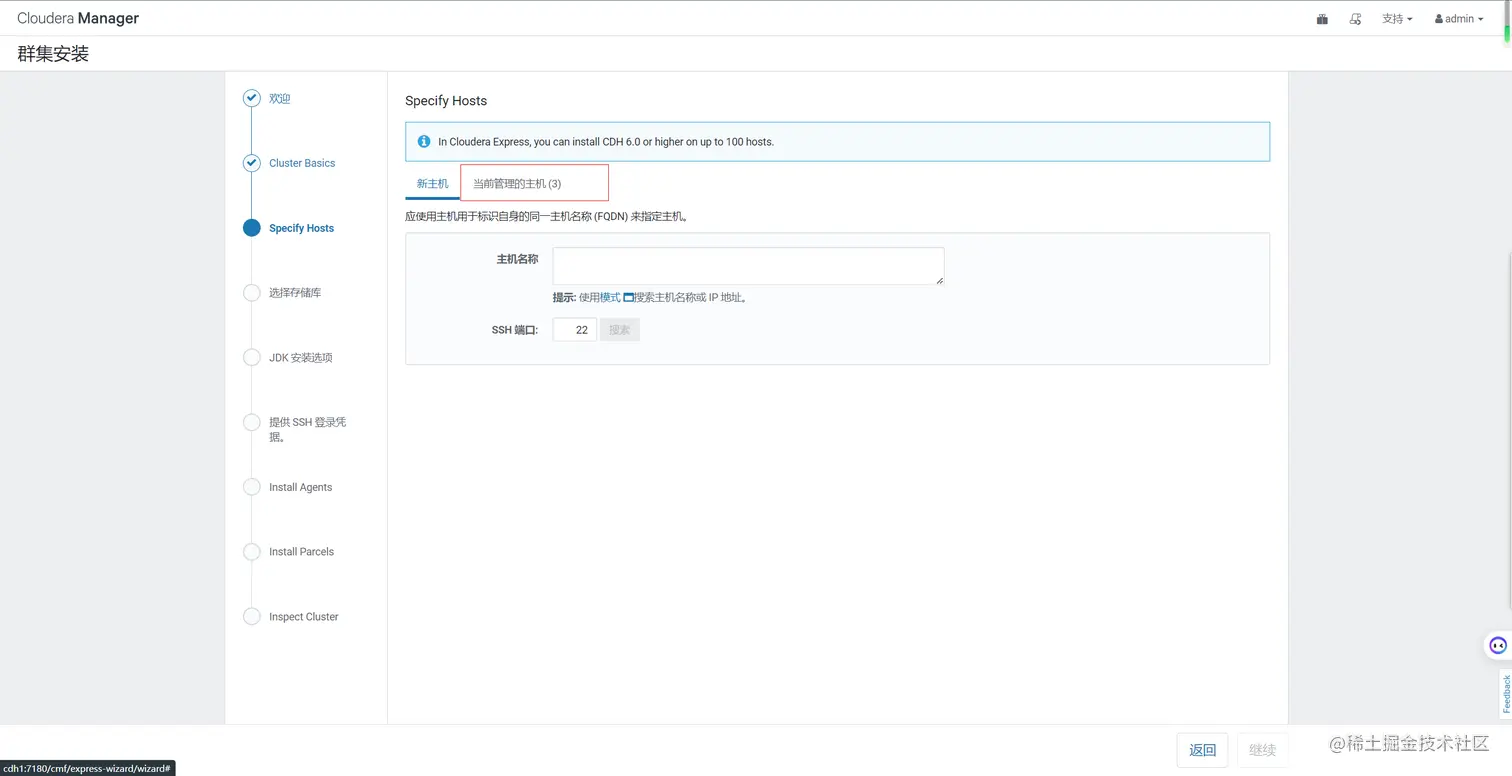Open the 模式 pattern hint link
The image size is (1512, 776).
pos(610,298)
